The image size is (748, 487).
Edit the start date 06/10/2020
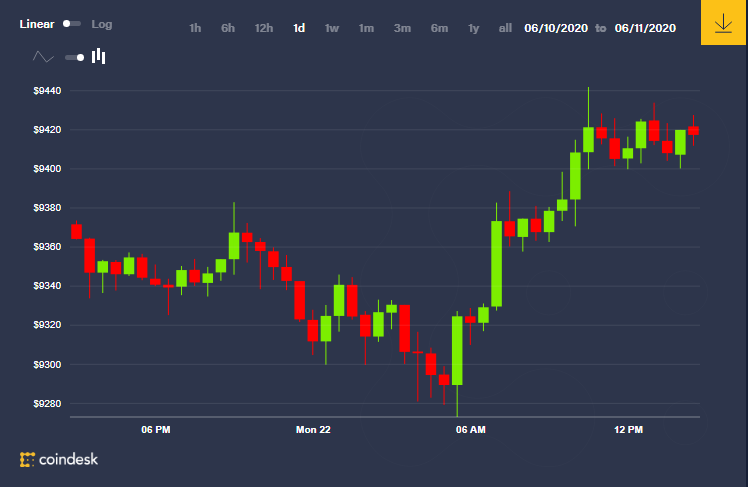pyautogui.click(x=556, y=28)
